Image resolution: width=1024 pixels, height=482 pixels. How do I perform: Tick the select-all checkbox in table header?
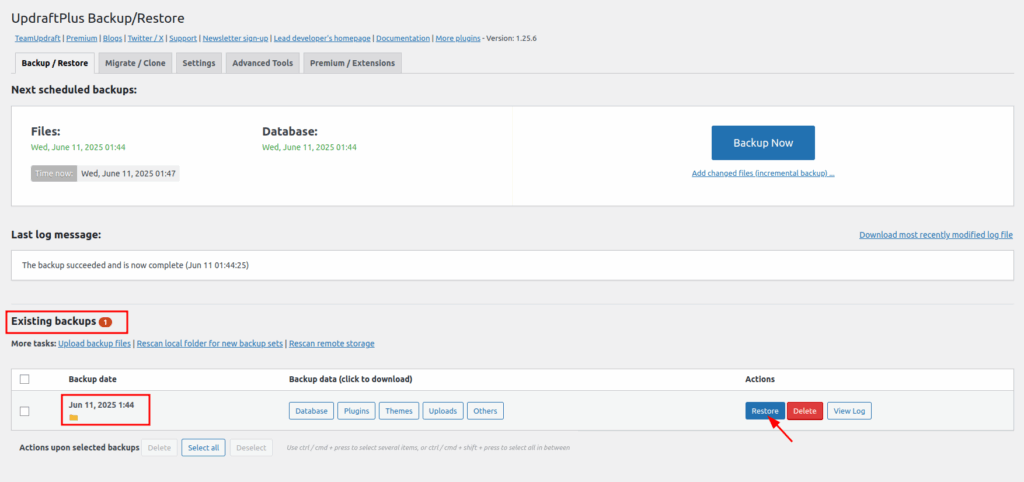(25, 379)
